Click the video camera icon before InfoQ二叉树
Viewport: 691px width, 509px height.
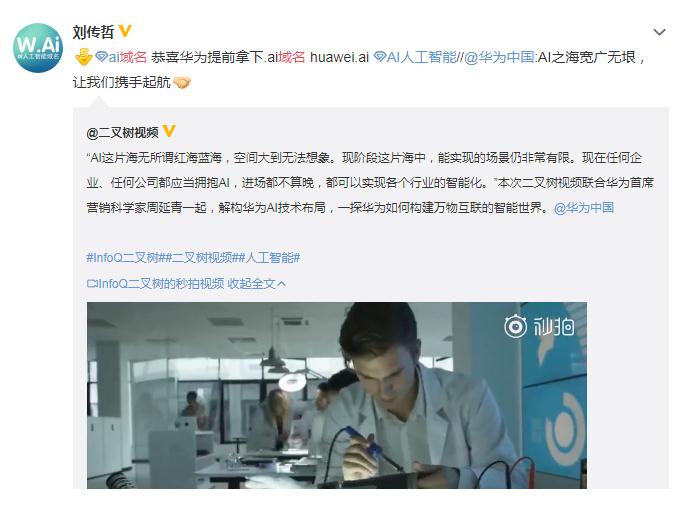click(x=92, y=283)
